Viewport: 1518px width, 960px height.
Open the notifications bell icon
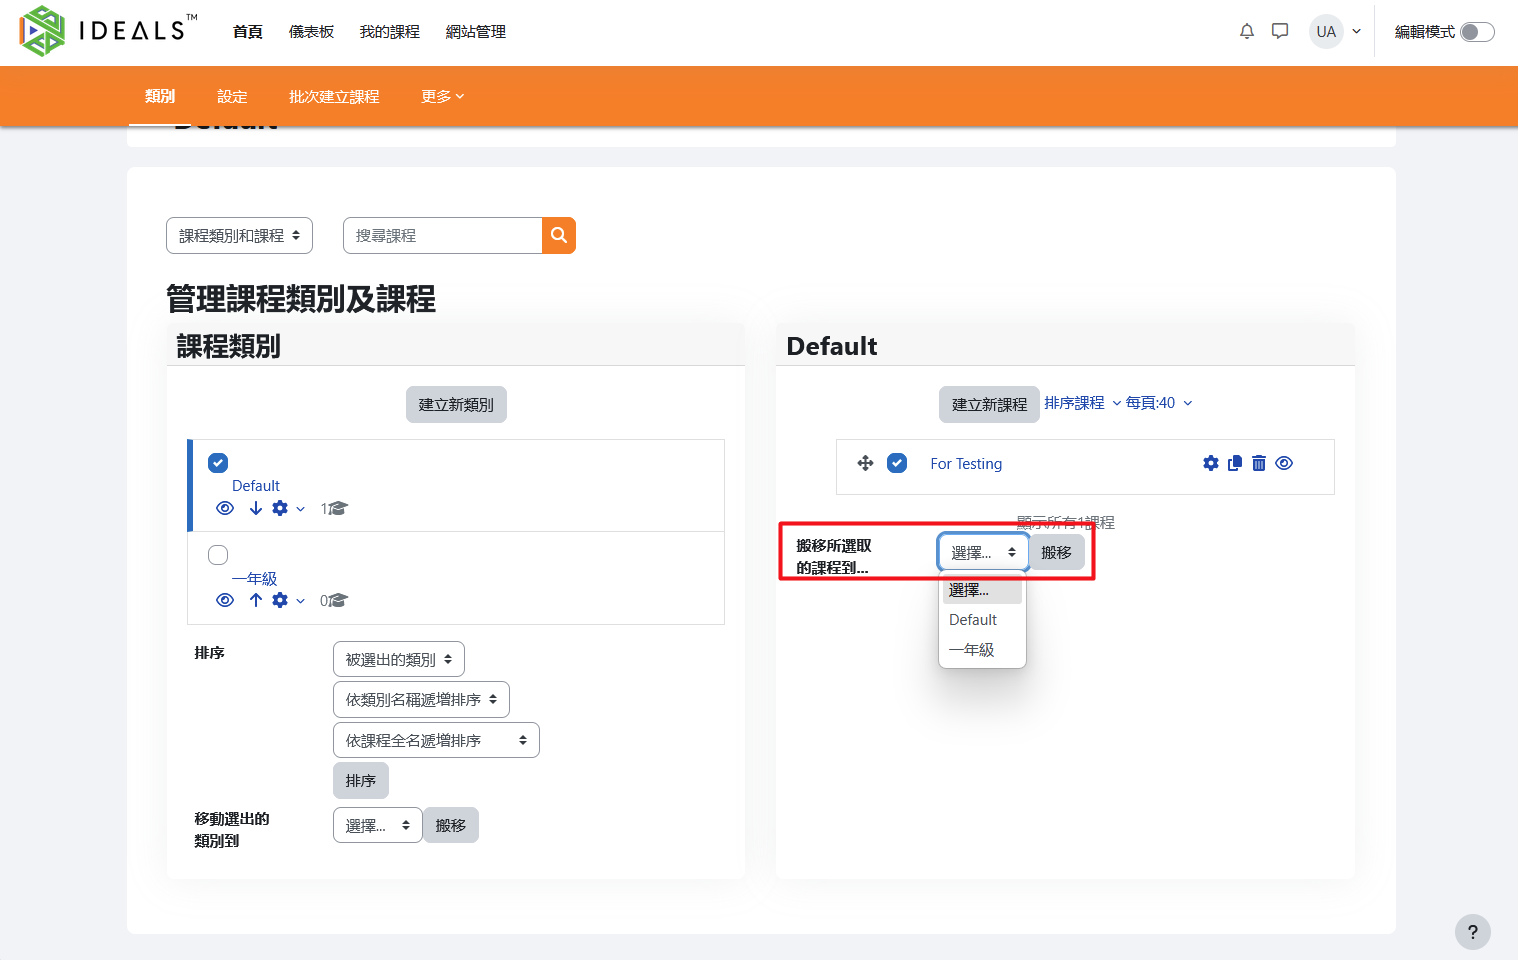pyautogui.click(x=1246, y=32)
